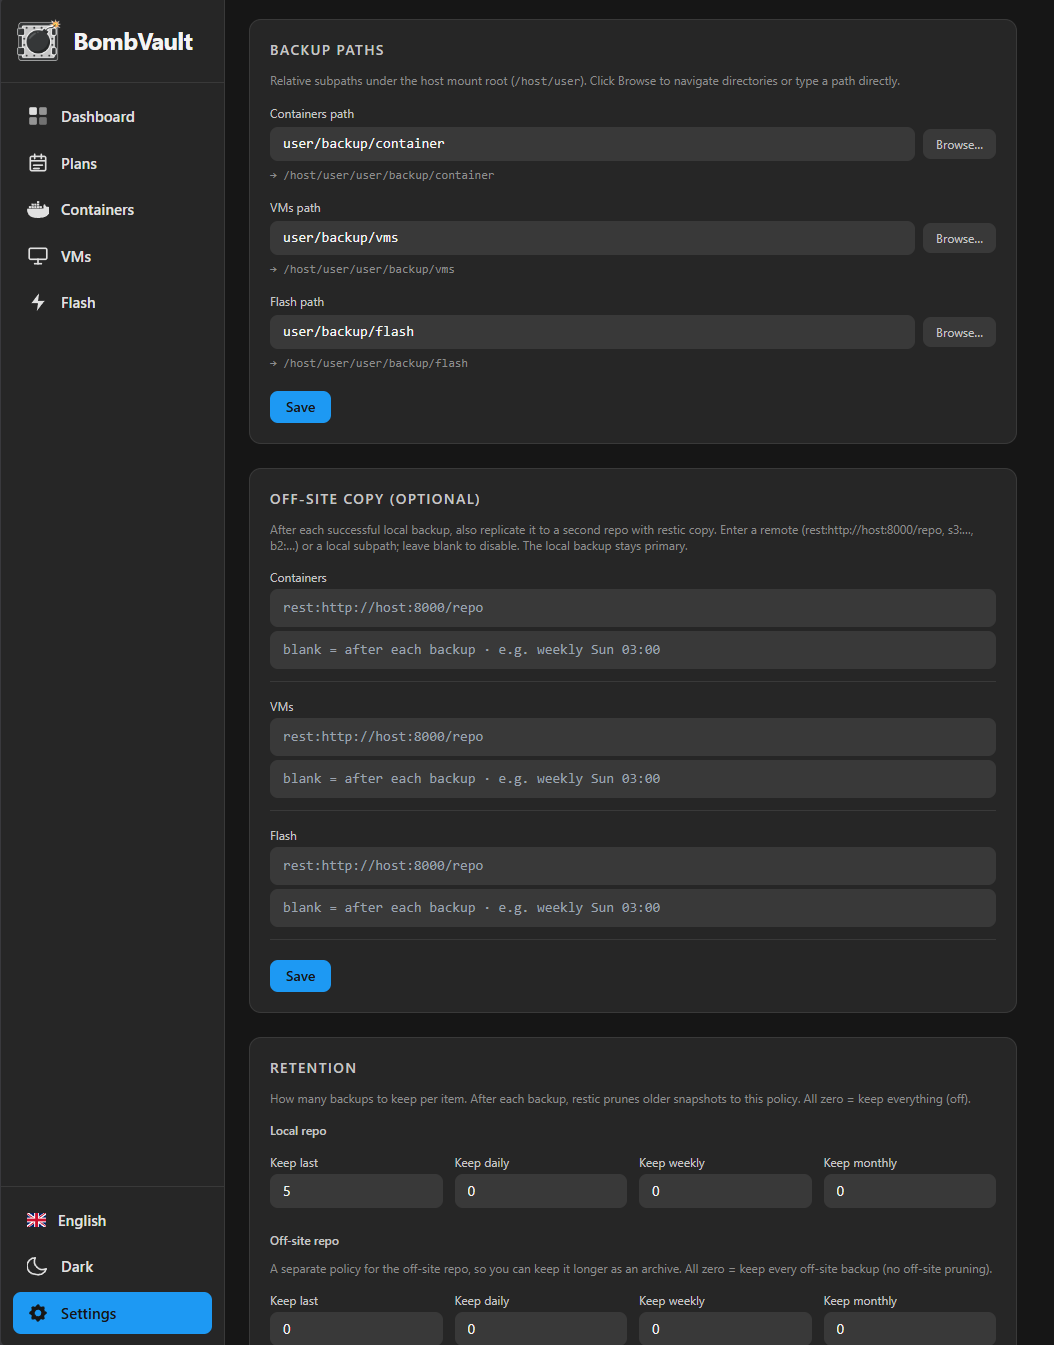
Task: Browse for VMs path
Action: click(x=959, y=238)
